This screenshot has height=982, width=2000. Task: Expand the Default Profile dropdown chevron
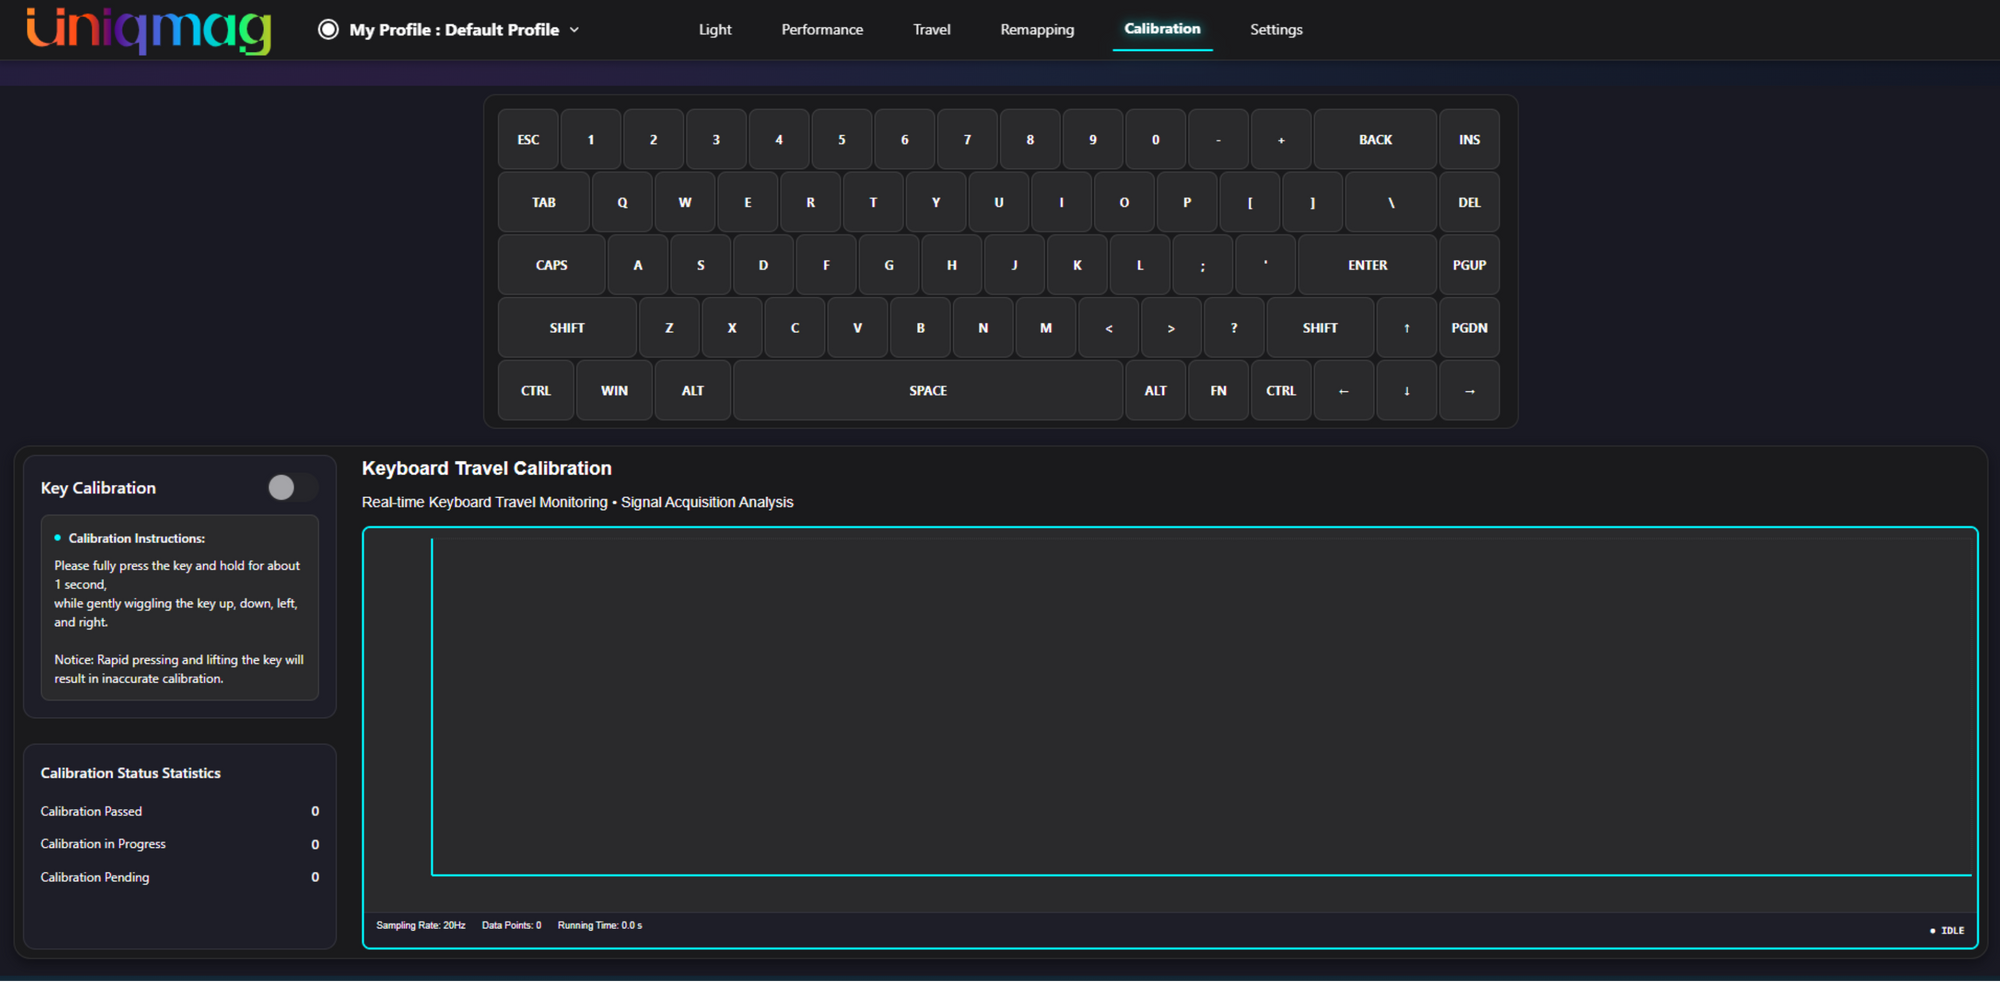[x=575, y=30]
